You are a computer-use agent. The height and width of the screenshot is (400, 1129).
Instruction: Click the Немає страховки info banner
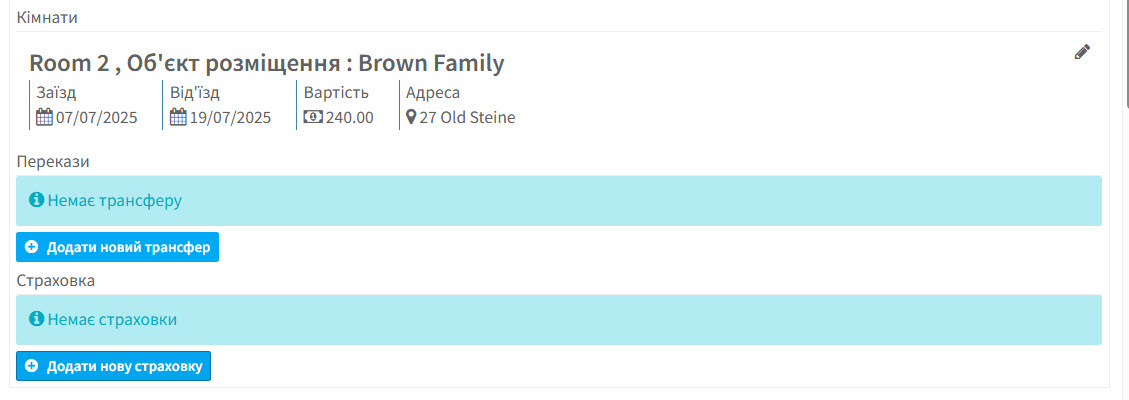[559, 319]
